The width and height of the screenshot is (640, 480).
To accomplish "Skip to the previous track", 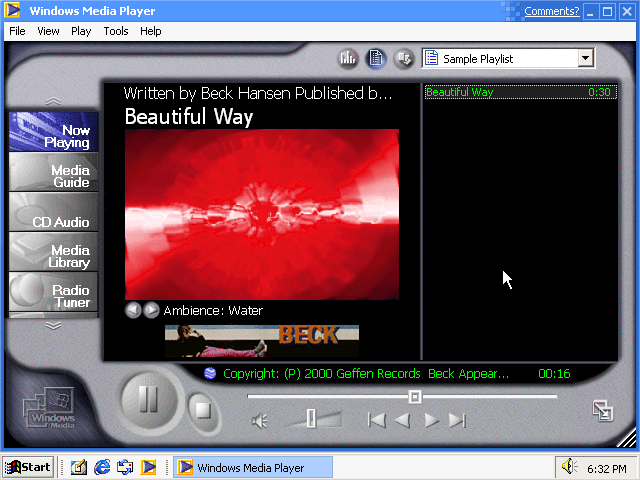I will coord(376,420).
